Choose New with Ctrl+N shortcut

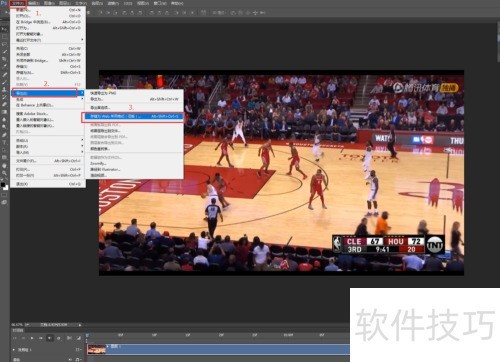tap(48, 10)
